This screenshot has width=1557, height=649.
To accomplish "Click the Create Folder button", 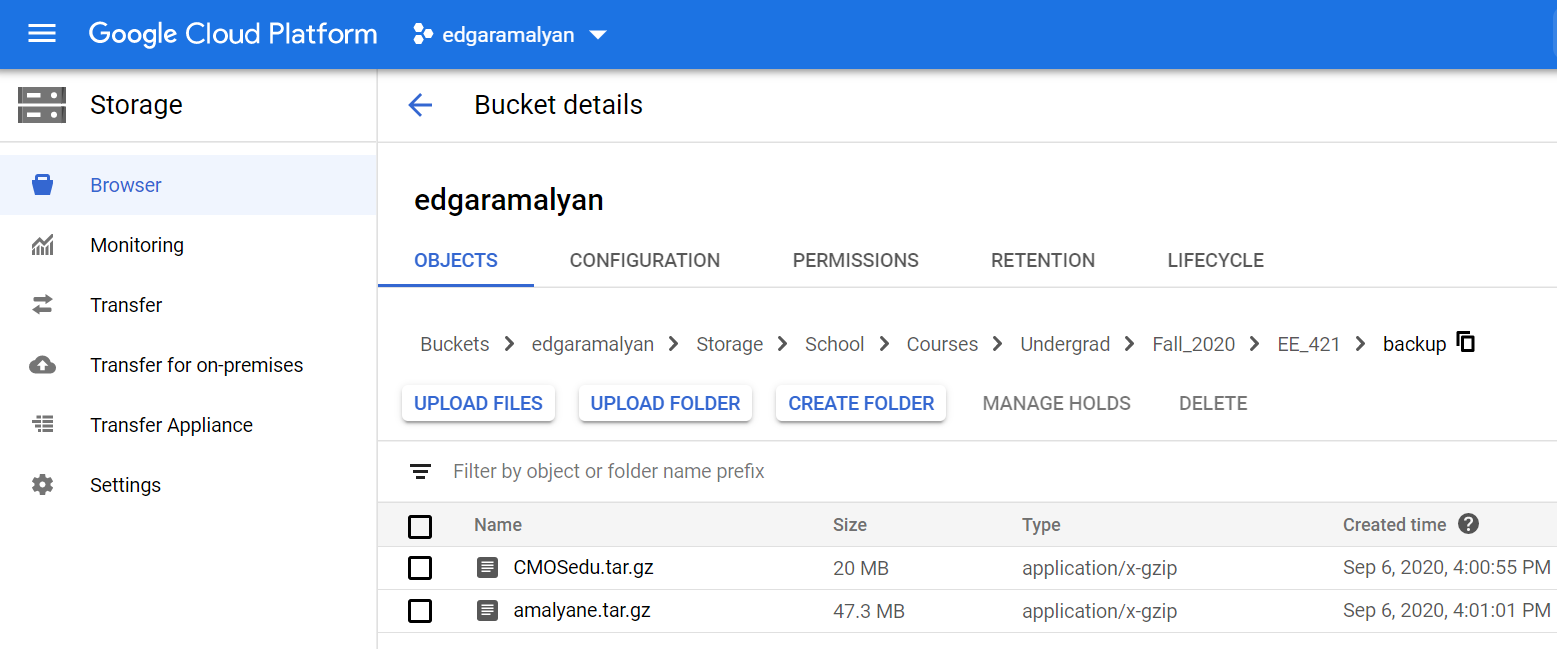I will [x=861, y=403].
